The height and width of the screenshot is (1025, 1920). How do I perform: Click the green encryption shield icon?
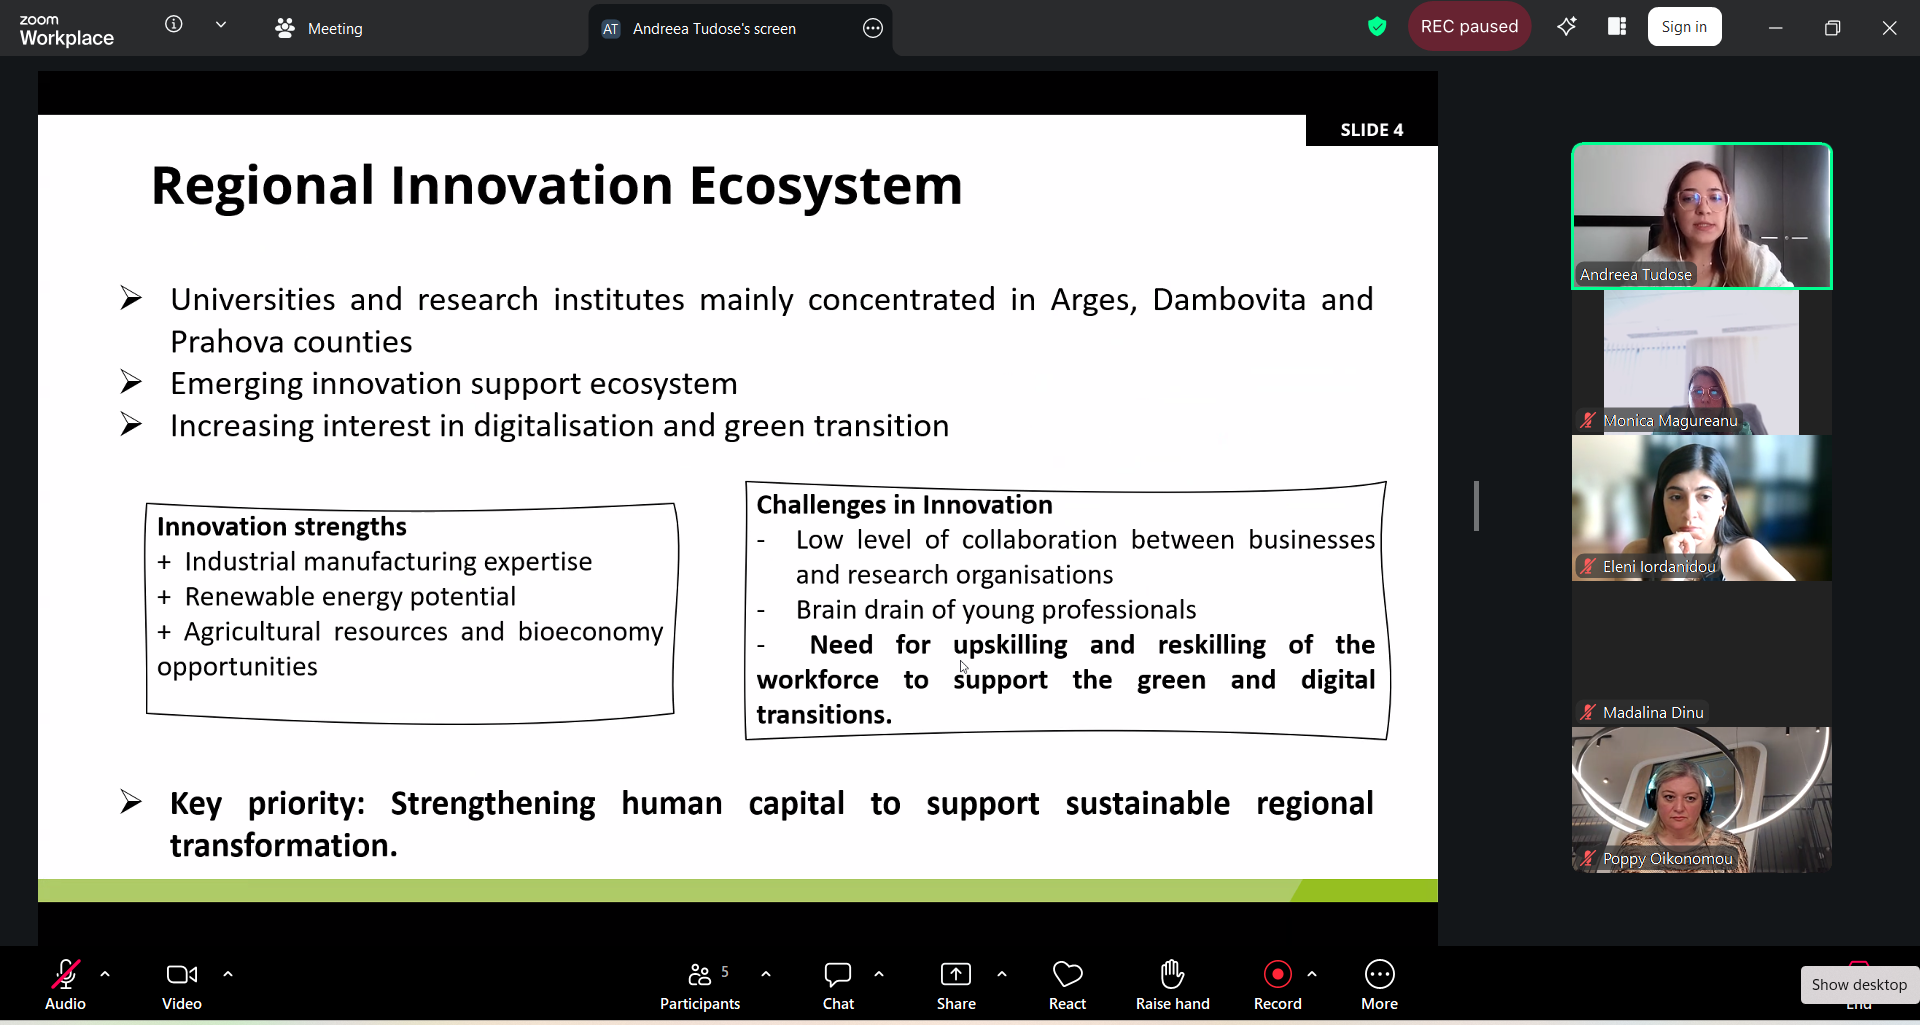click(x=1377, y=27)
